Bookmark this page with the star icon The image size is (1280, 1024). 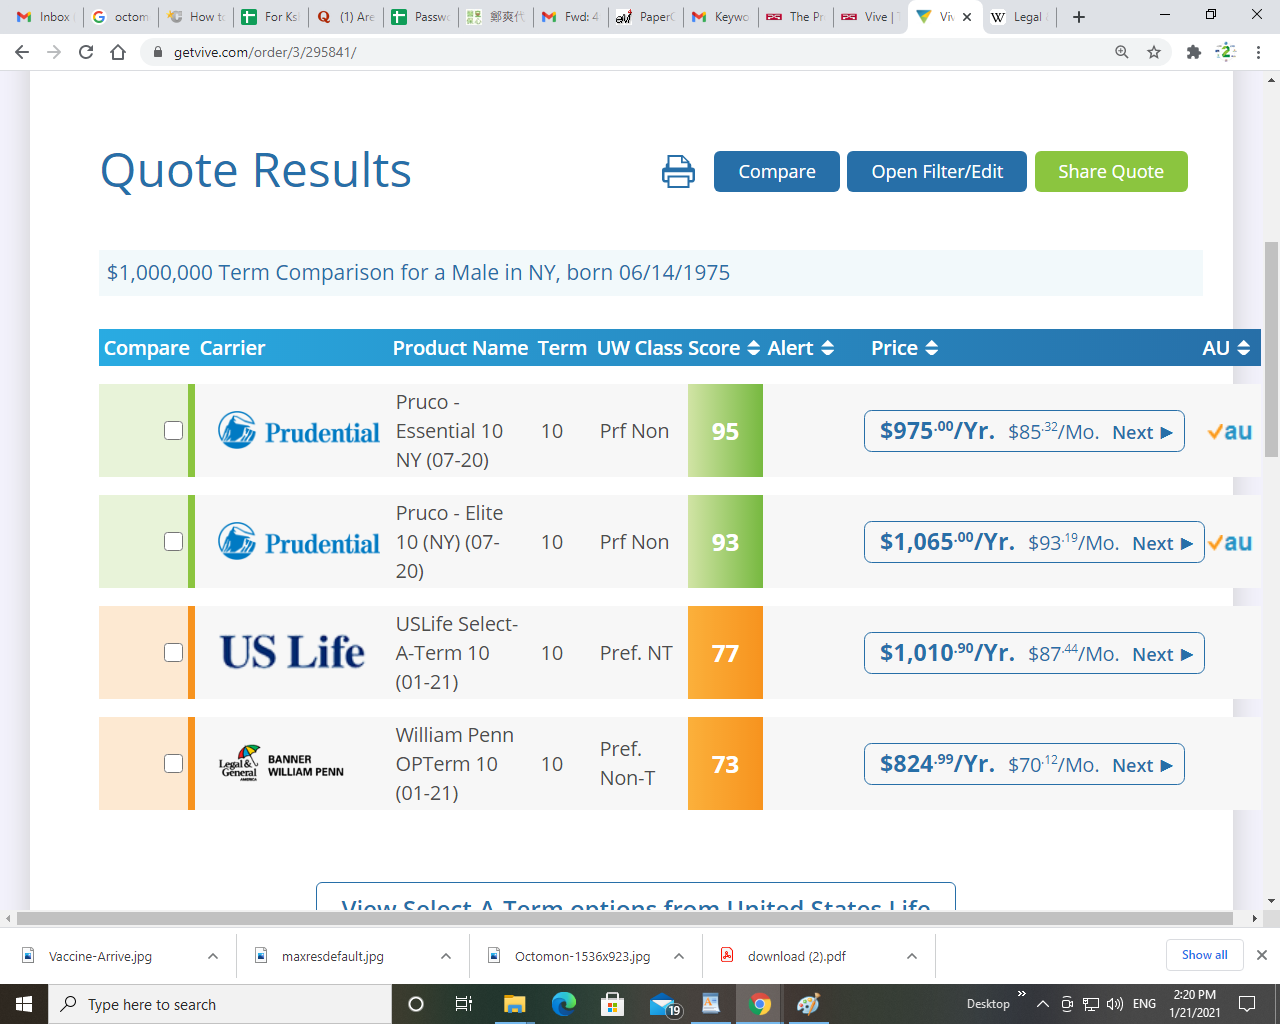[1154, 52]
